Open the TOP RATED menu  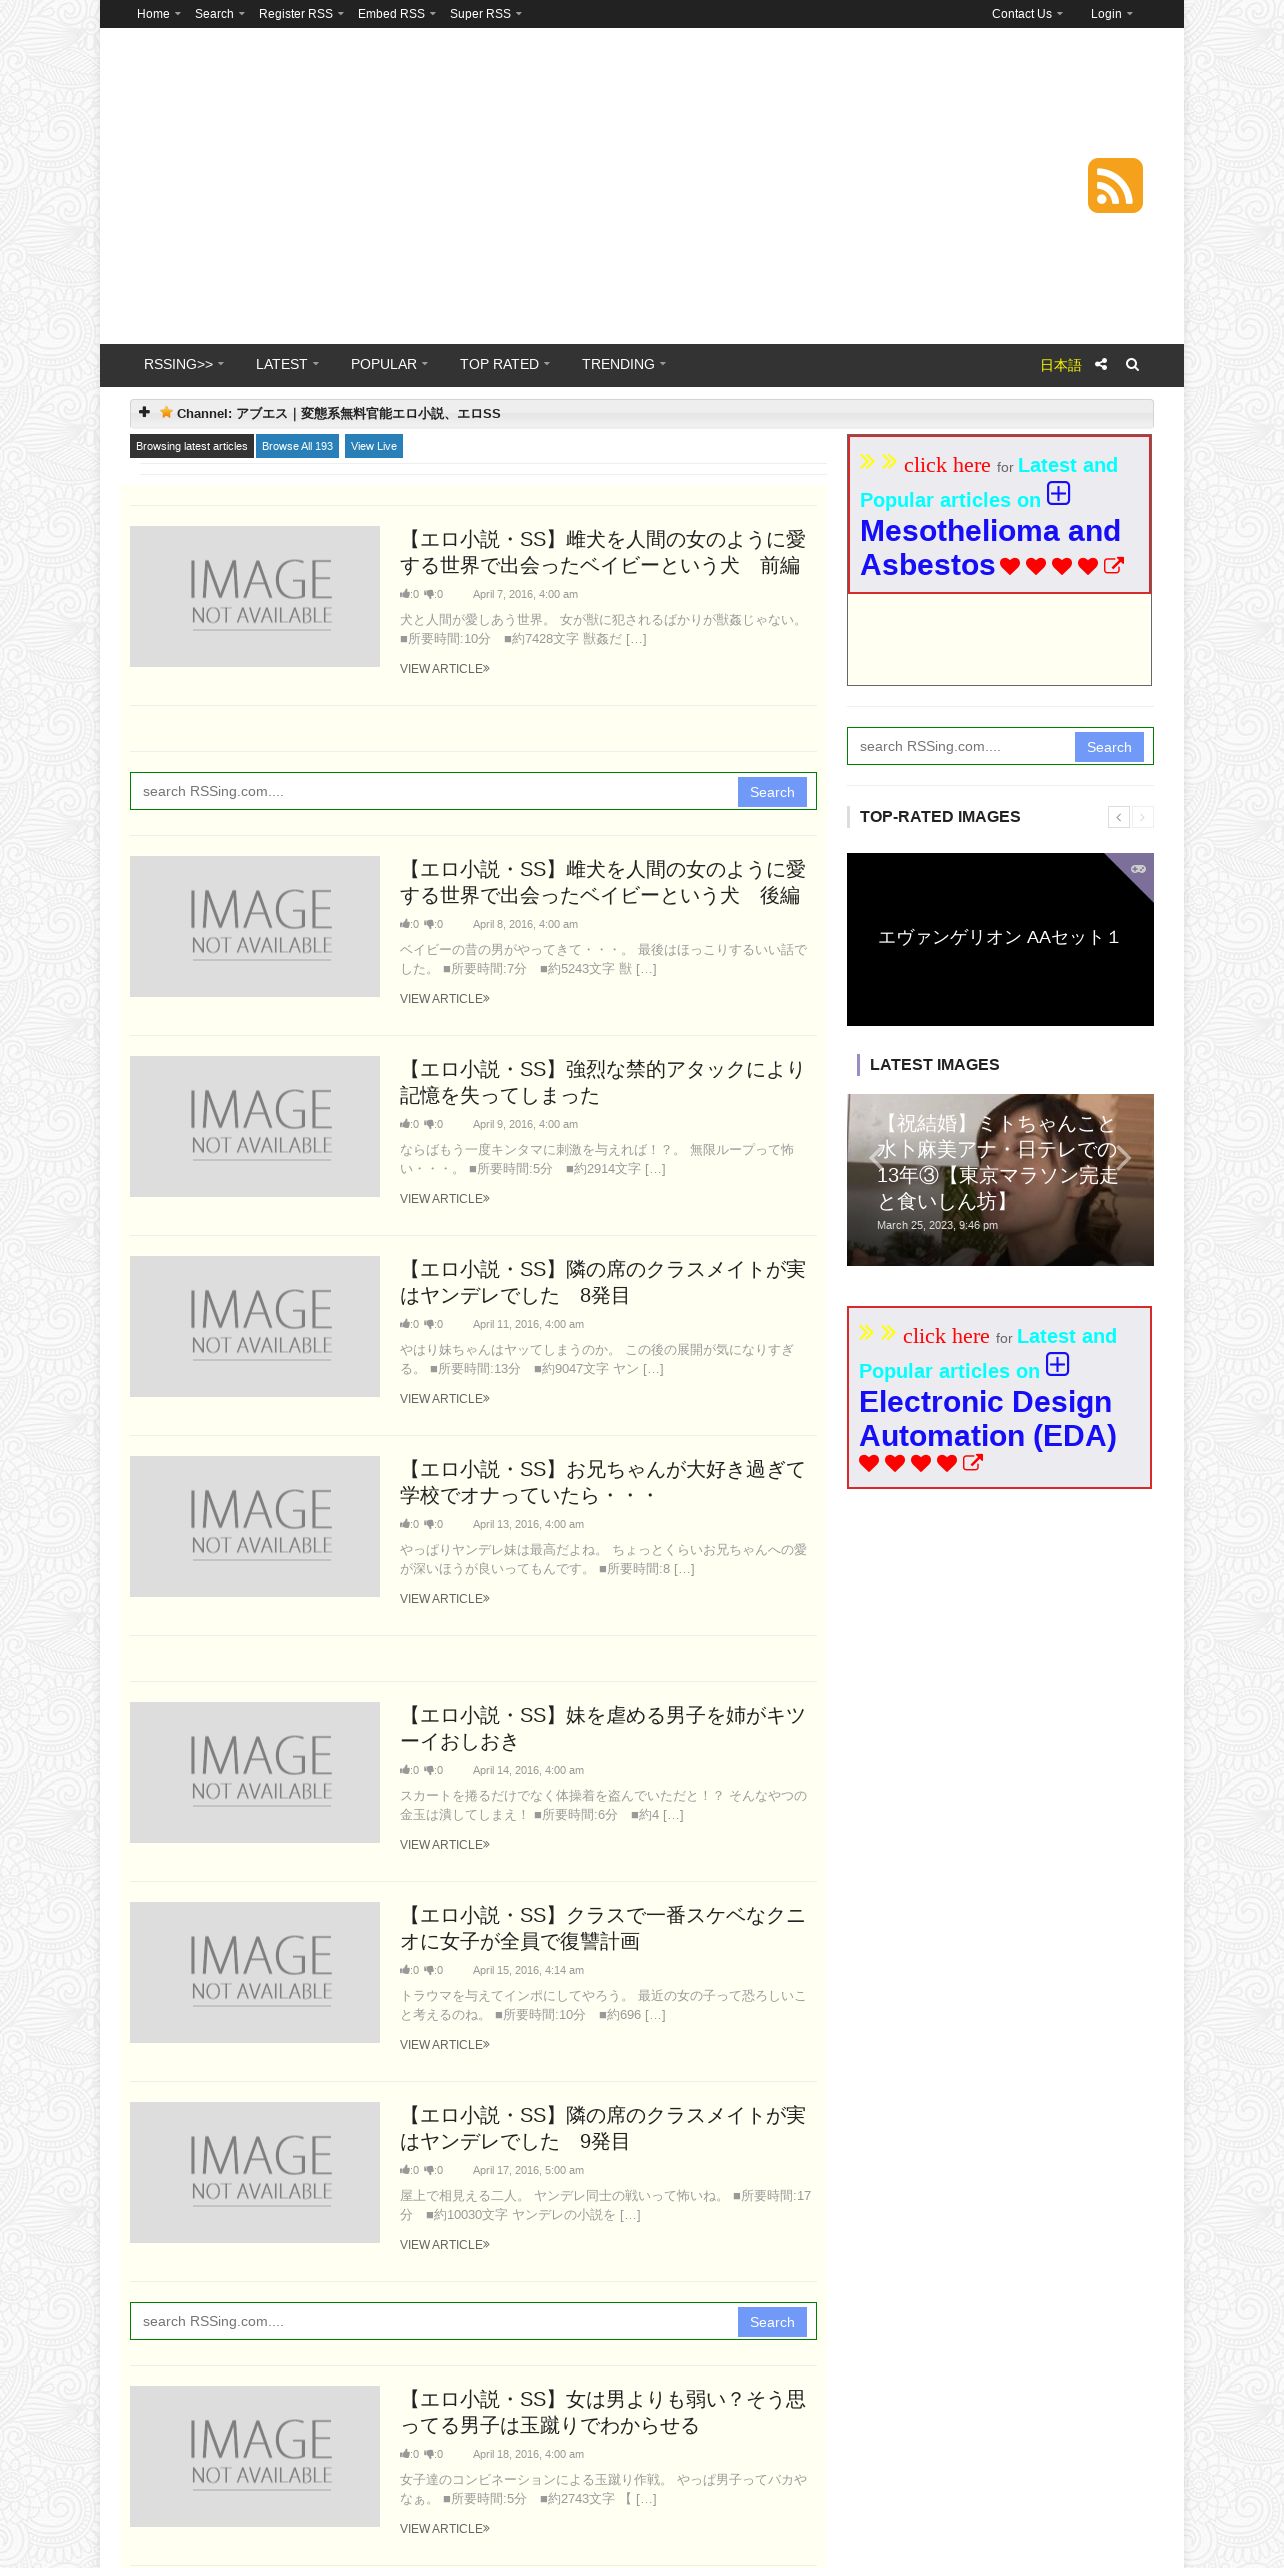pyautogui.click(x=504, y=365)
